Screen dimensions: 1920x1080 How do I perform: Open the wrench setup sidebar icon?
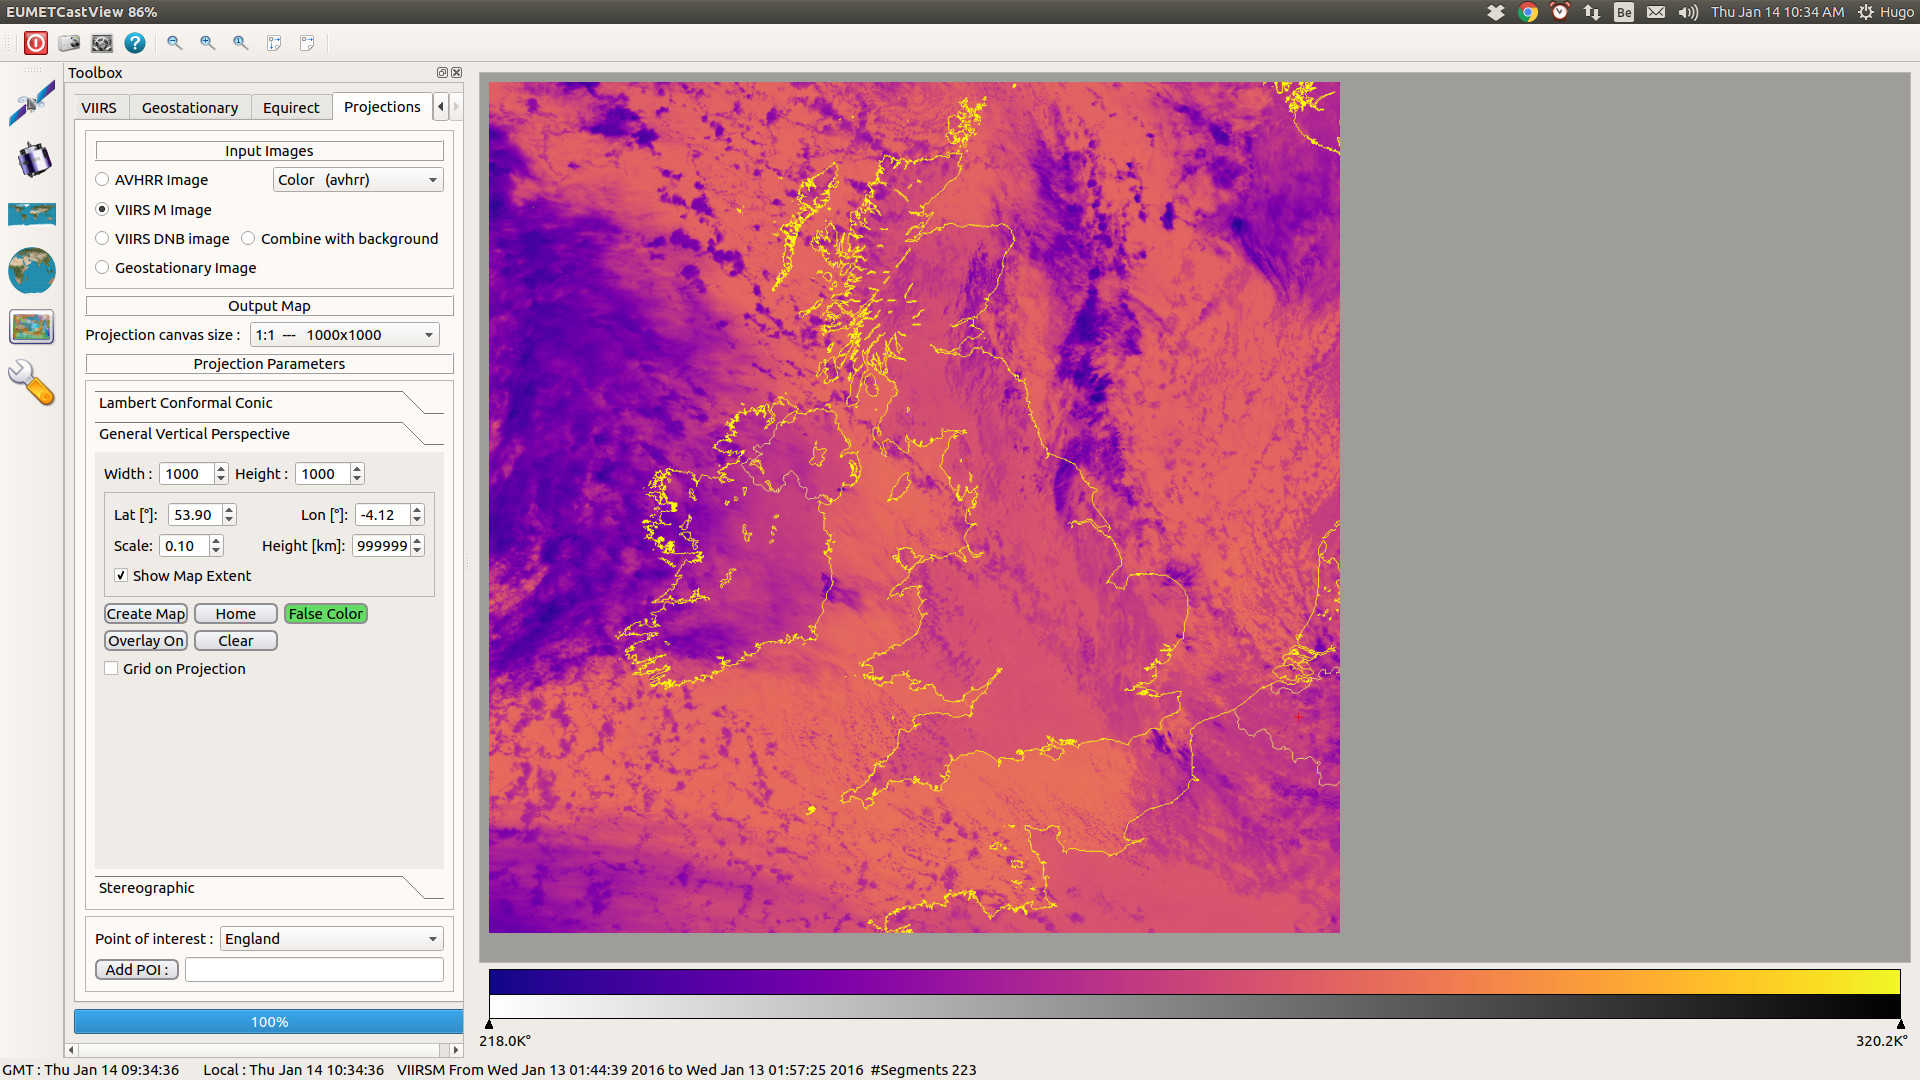point(32,383)
